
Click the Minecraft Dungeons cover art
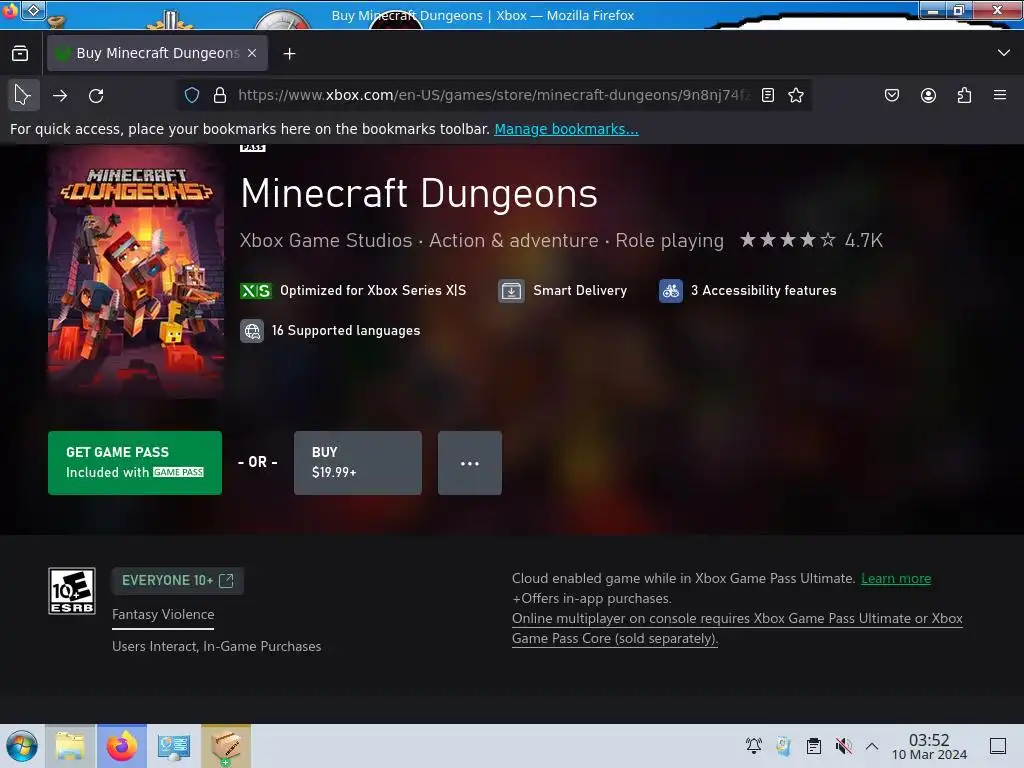point(136,271)
